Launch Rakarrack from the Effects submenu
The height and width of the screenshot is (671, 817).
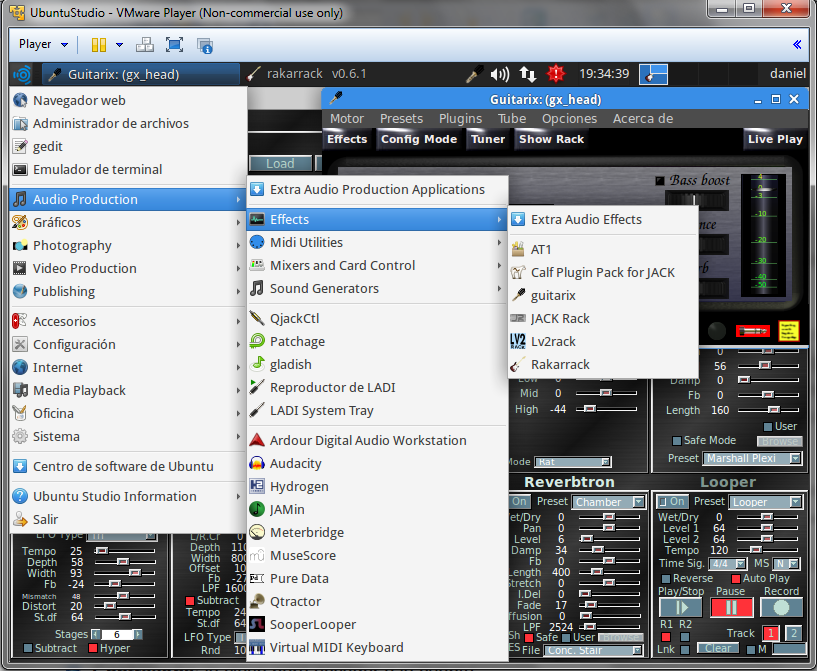[560, 365]
